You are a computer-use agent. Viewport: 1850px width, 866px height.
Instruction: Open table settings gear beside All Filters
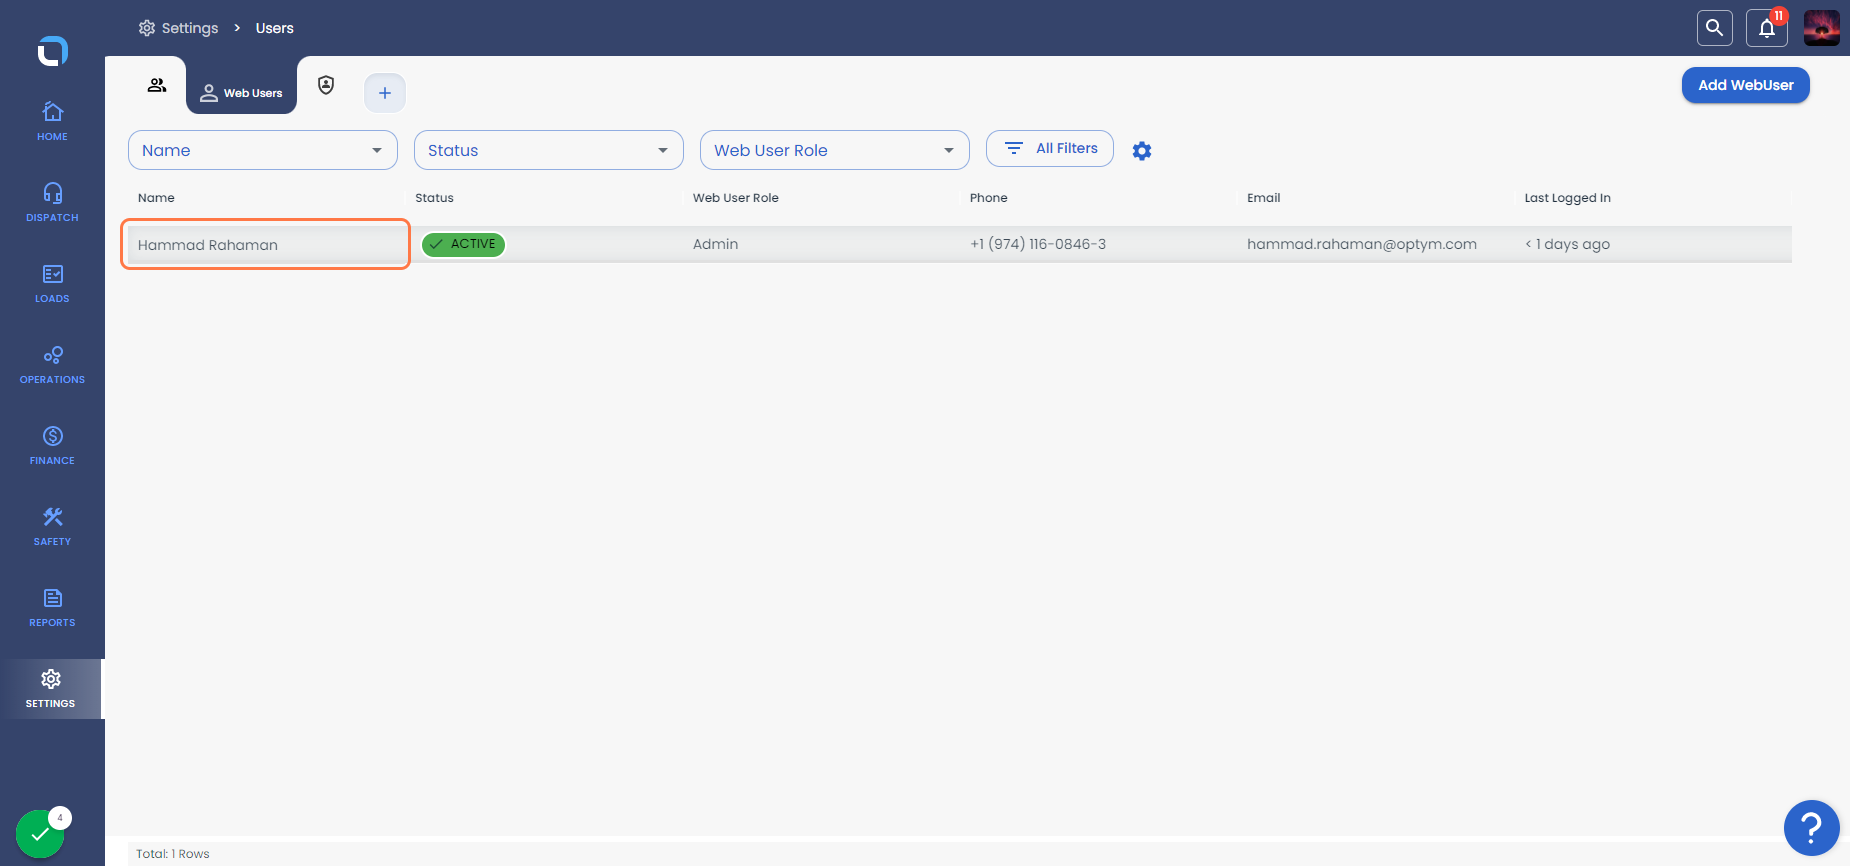coord(1142,151)
